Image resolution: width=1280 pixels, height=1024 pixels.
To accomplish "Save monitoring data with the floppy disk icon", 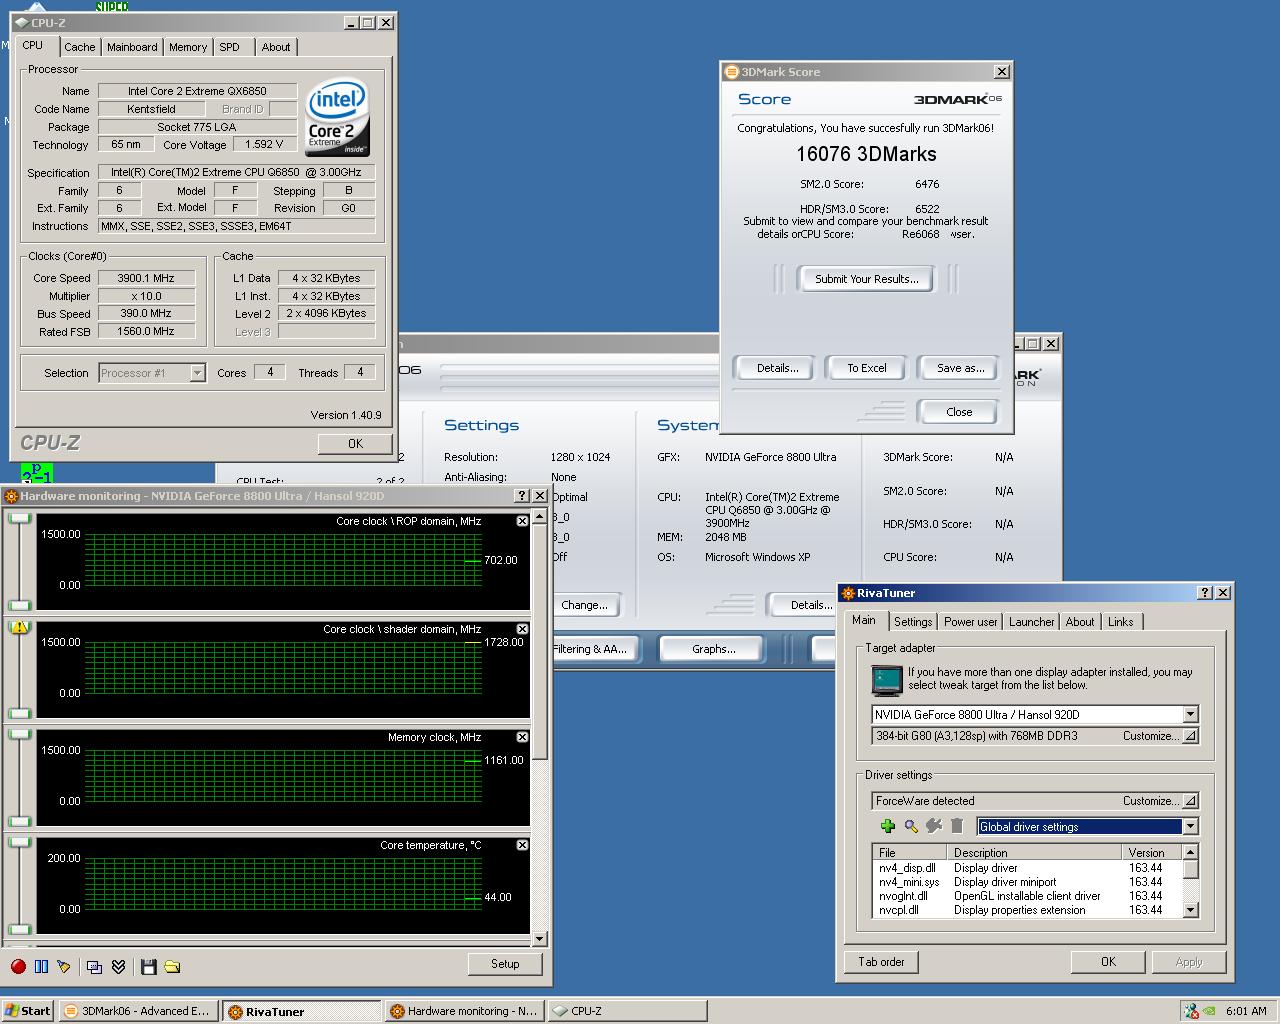I will click(x=149, y=966).
